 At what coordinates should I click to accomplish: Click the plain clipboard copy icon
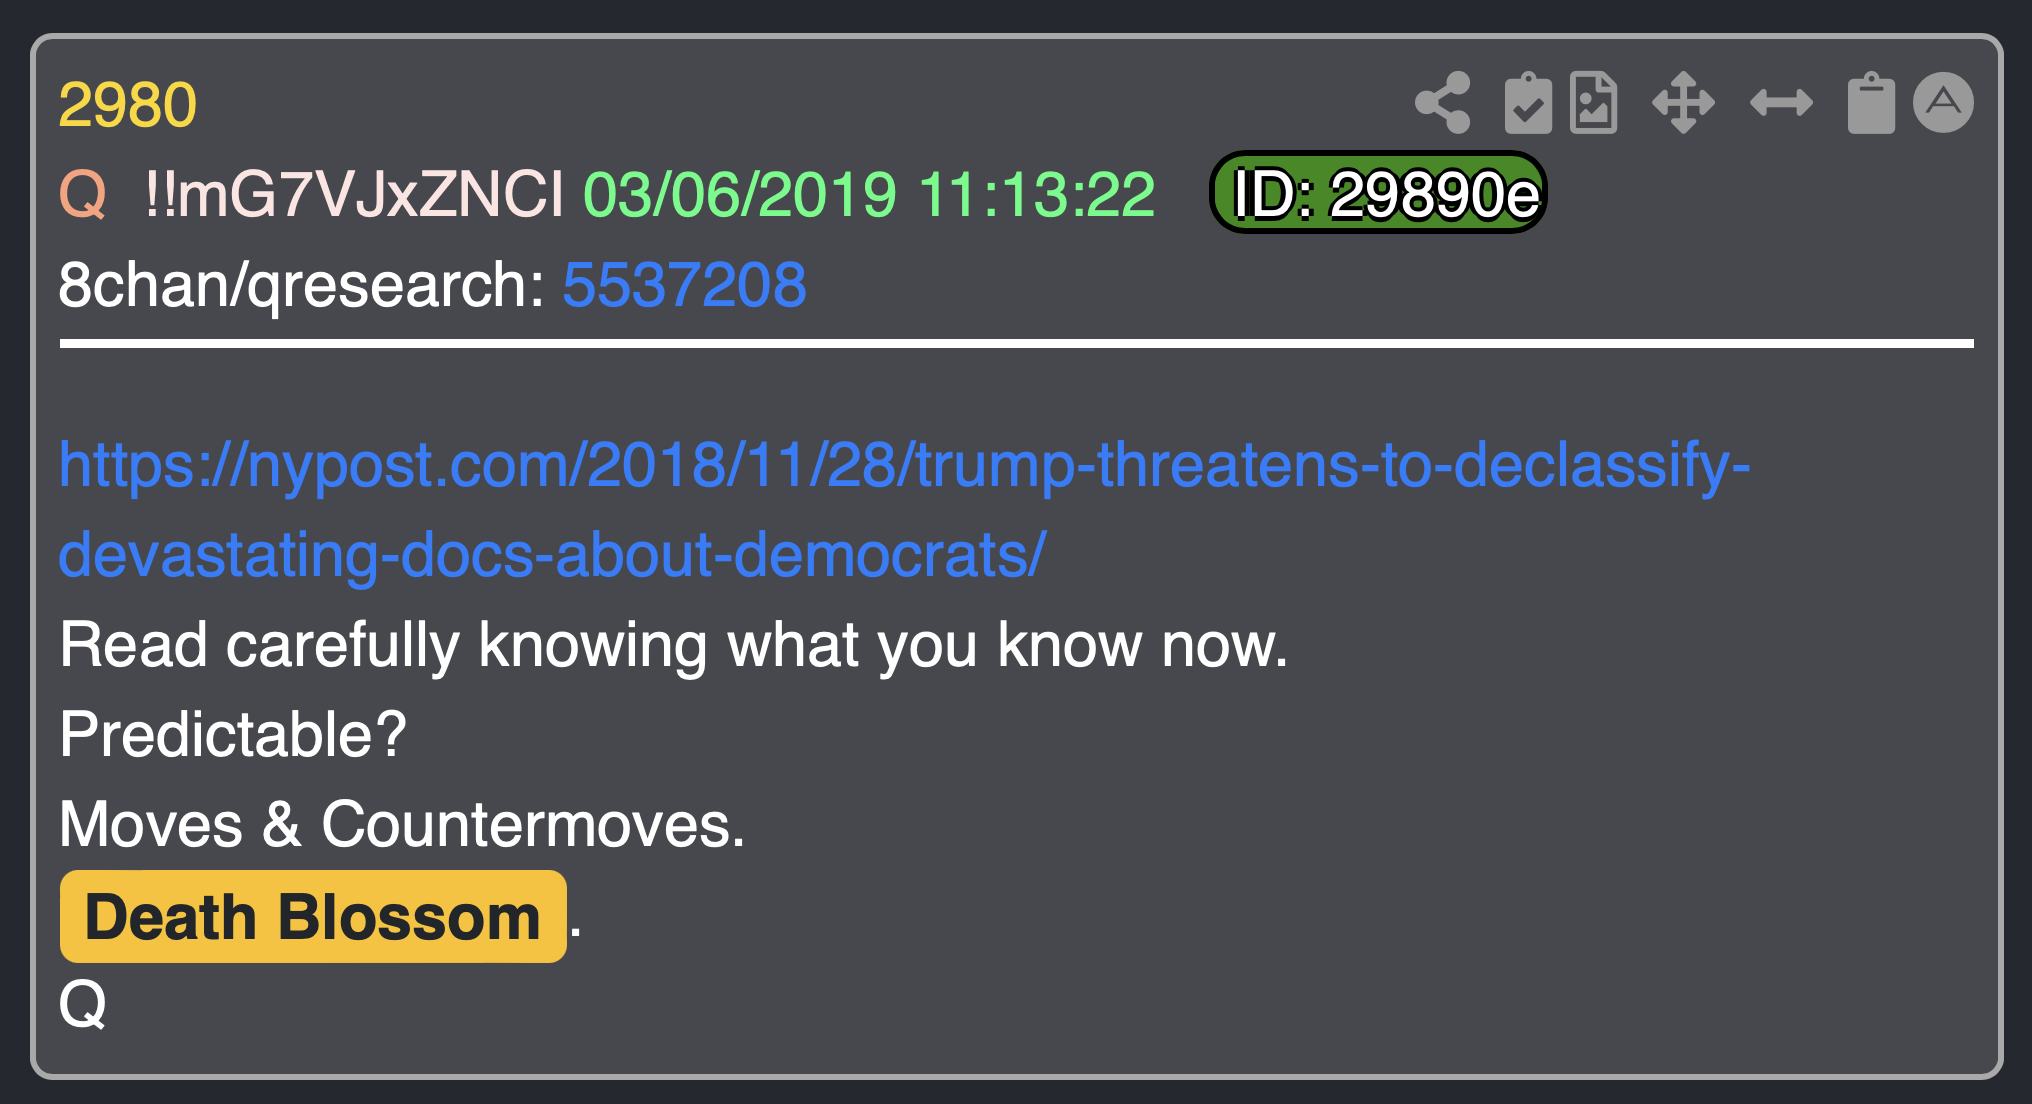1871,103
